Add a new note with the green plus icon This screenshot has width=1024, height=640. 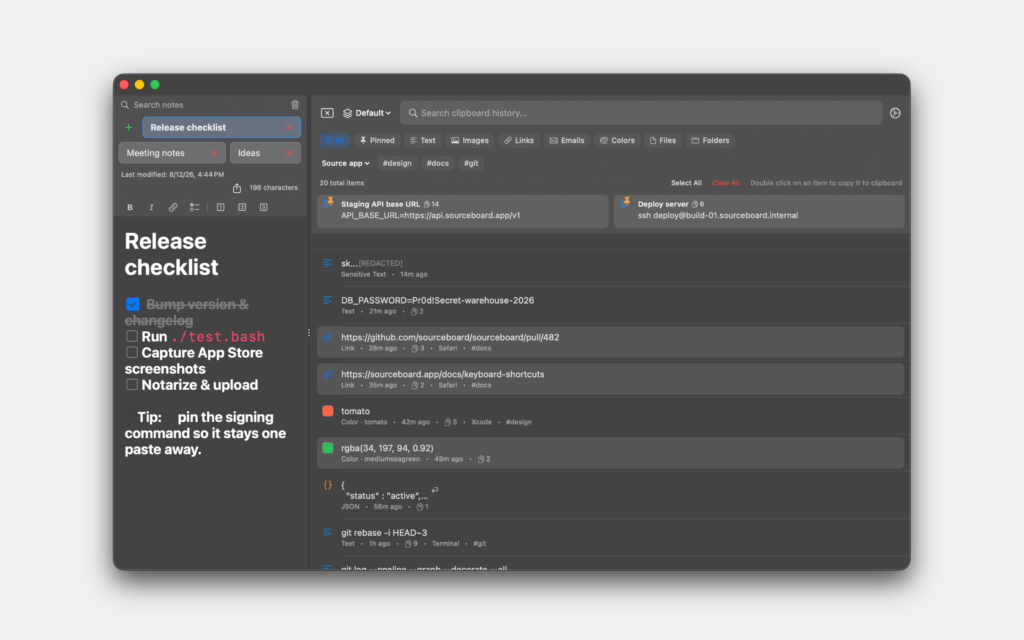point(129,127)
